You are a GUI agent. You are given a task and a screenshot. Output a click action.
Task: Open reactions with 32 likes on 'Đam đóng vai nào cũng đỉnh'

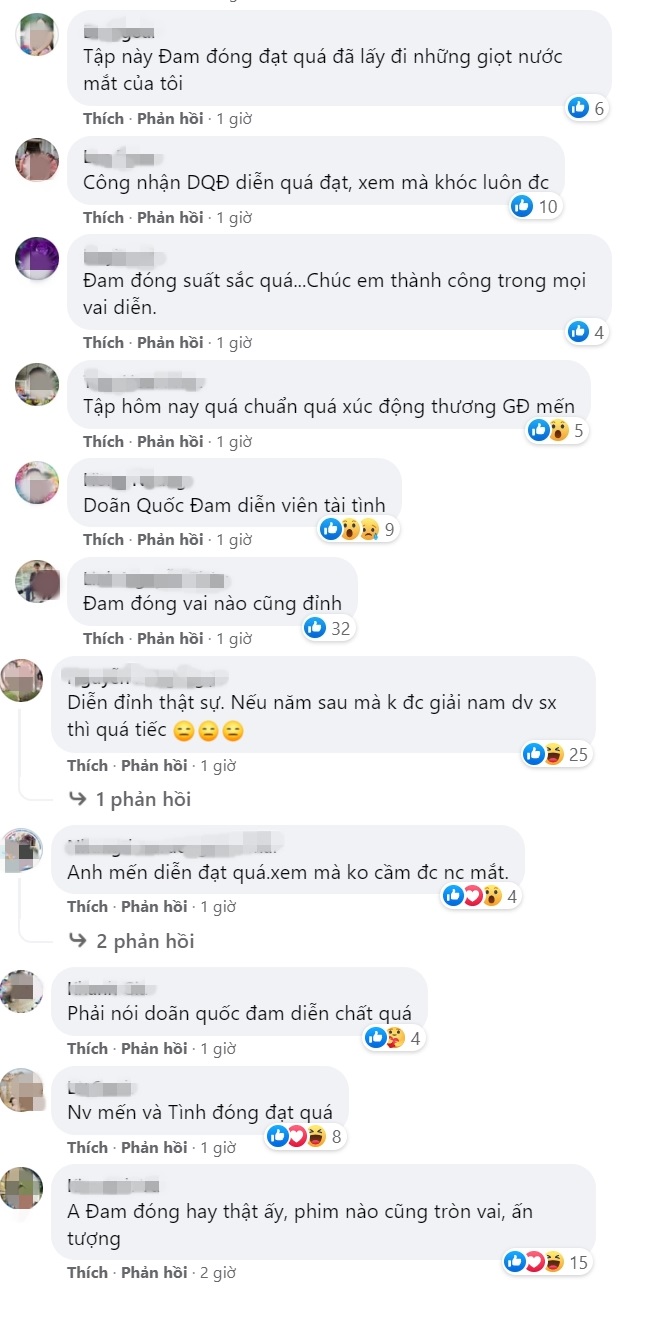(x=328, y=628)
